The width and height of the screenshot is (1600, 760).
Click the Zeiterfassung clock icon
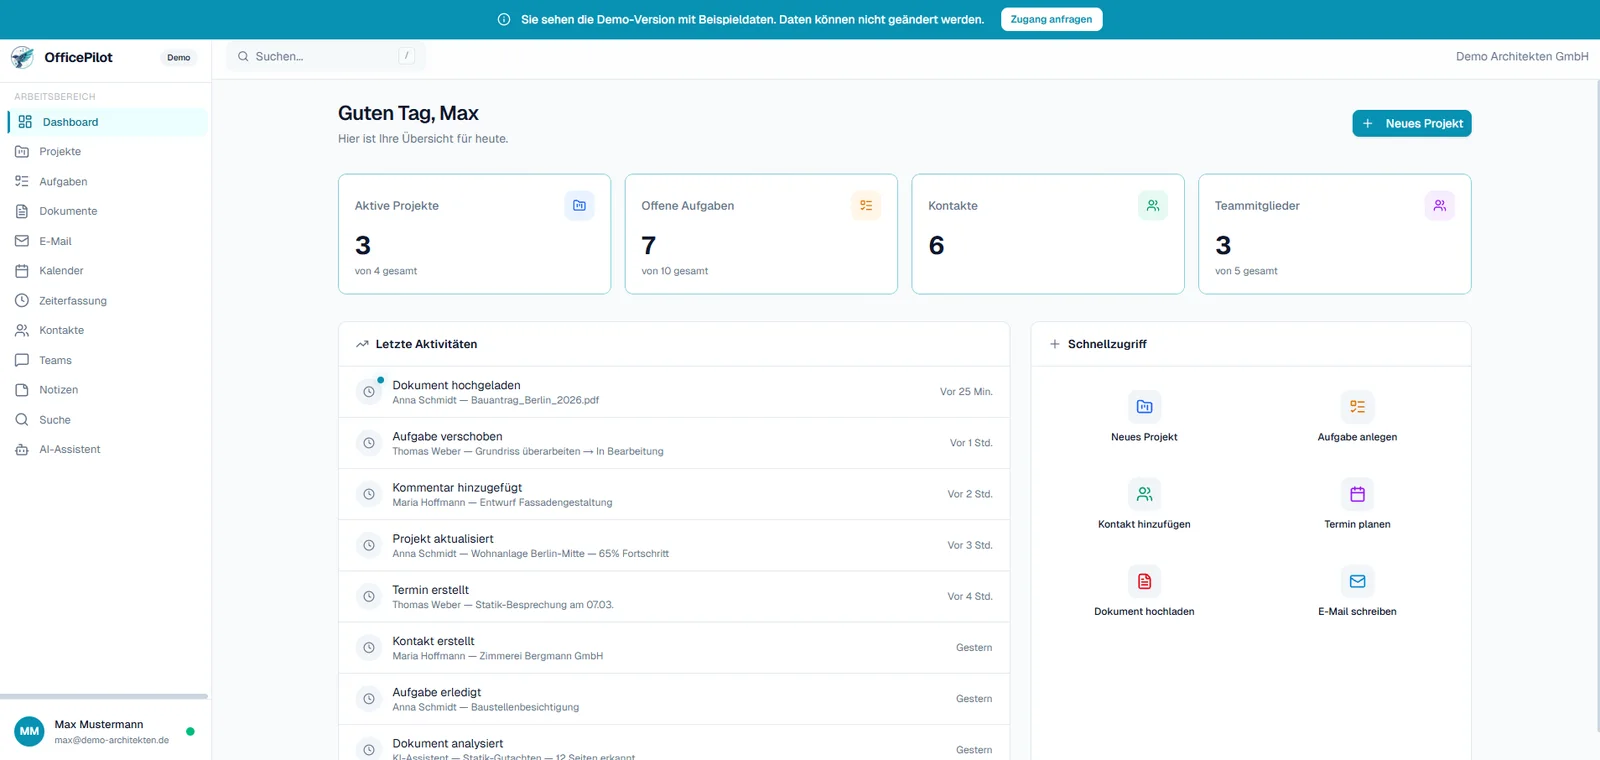[22, 300]
